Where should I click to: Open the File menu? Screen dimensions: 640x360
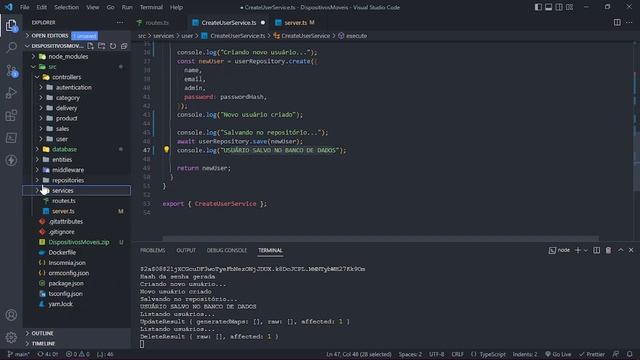click(x=24, y=7)
